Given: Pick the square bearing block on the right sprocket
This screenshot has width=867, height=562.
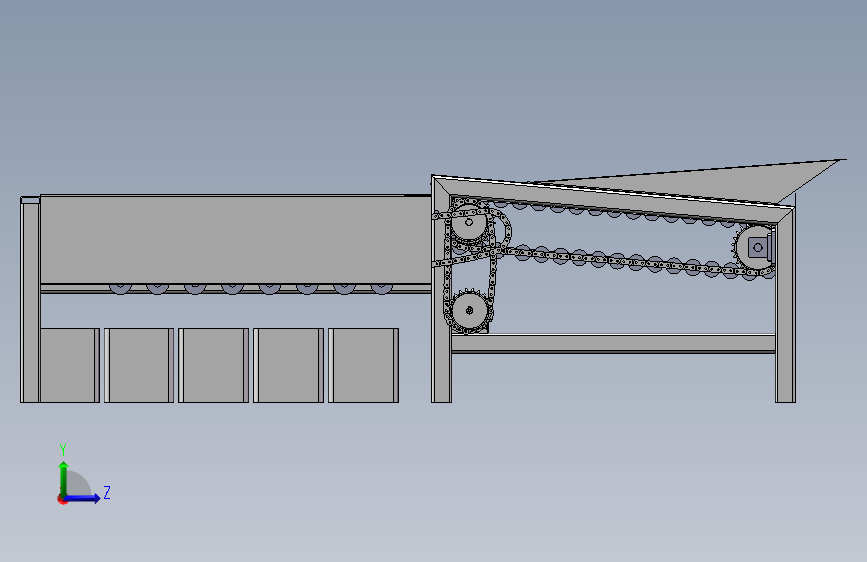Looking at the screenshot, I should [x=760, y=247].
